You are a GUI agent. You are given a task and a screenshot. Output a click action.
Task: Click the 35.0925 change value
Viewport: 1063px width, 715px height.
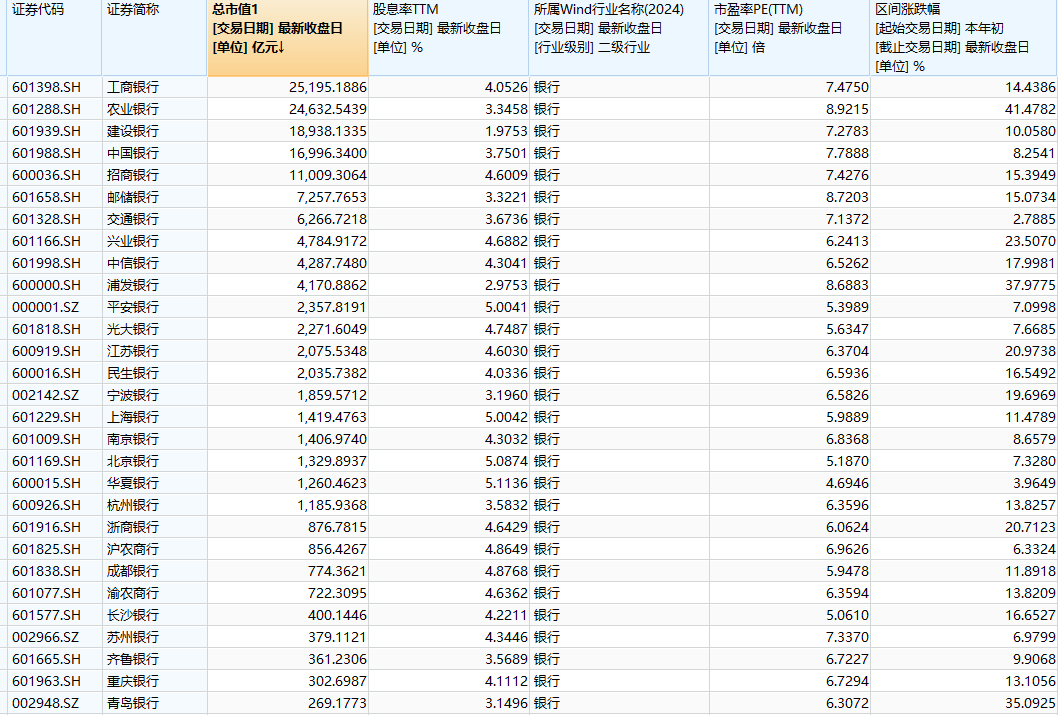point(1030,703)
